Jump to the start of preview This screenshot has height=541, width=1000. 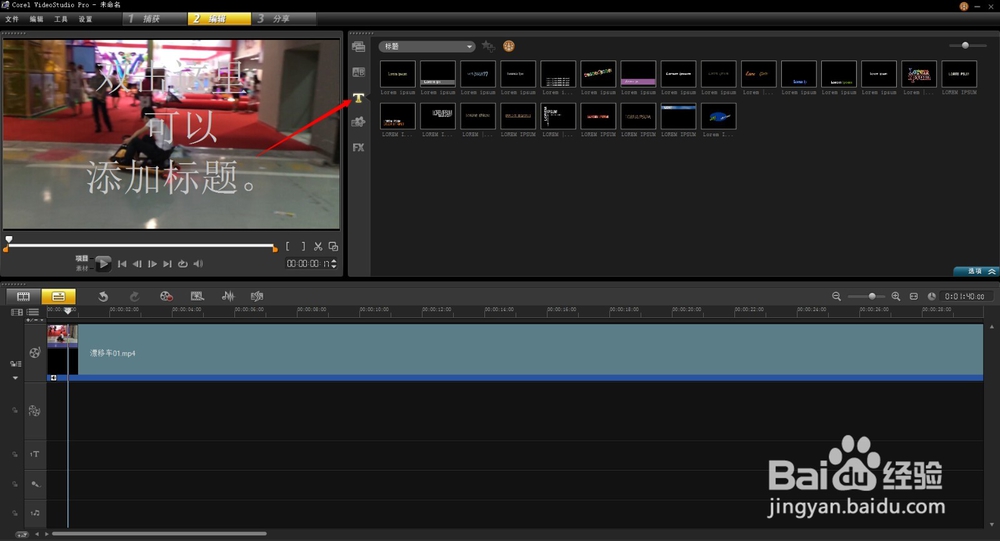pos(122,263)
